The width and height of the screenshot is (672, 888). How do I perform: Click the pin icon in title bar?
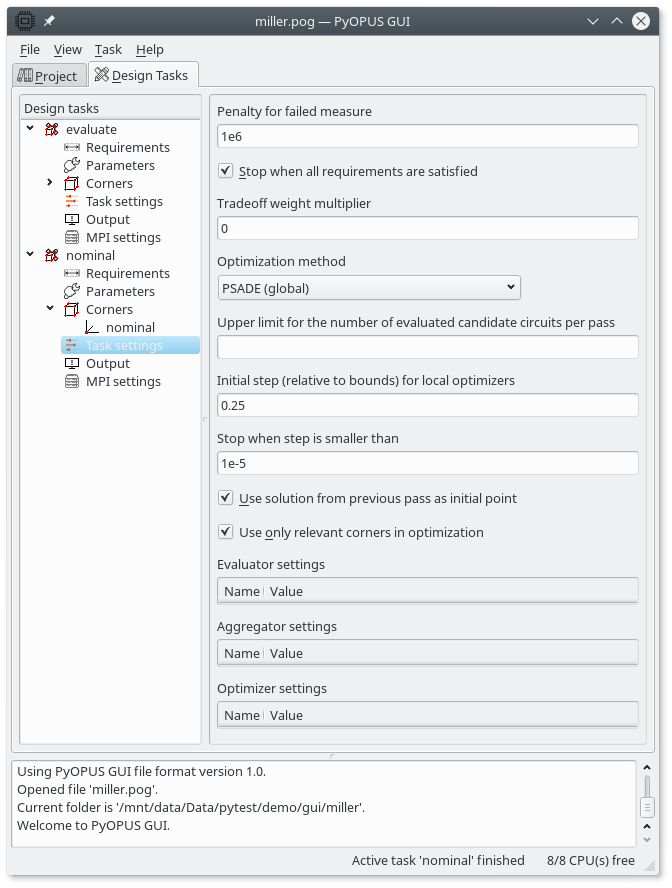[x=49, y=20]
